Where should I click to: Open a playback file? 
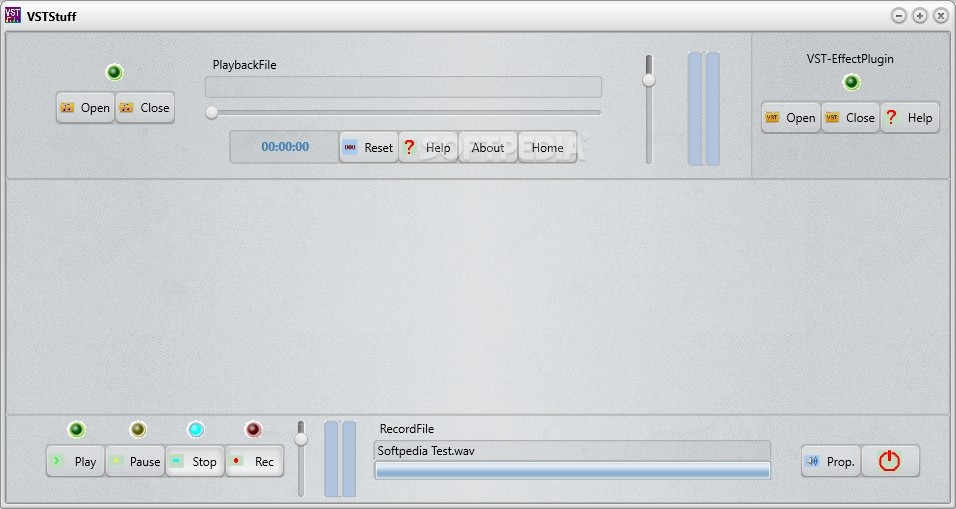pyautogui.click(x=85, y=108)
